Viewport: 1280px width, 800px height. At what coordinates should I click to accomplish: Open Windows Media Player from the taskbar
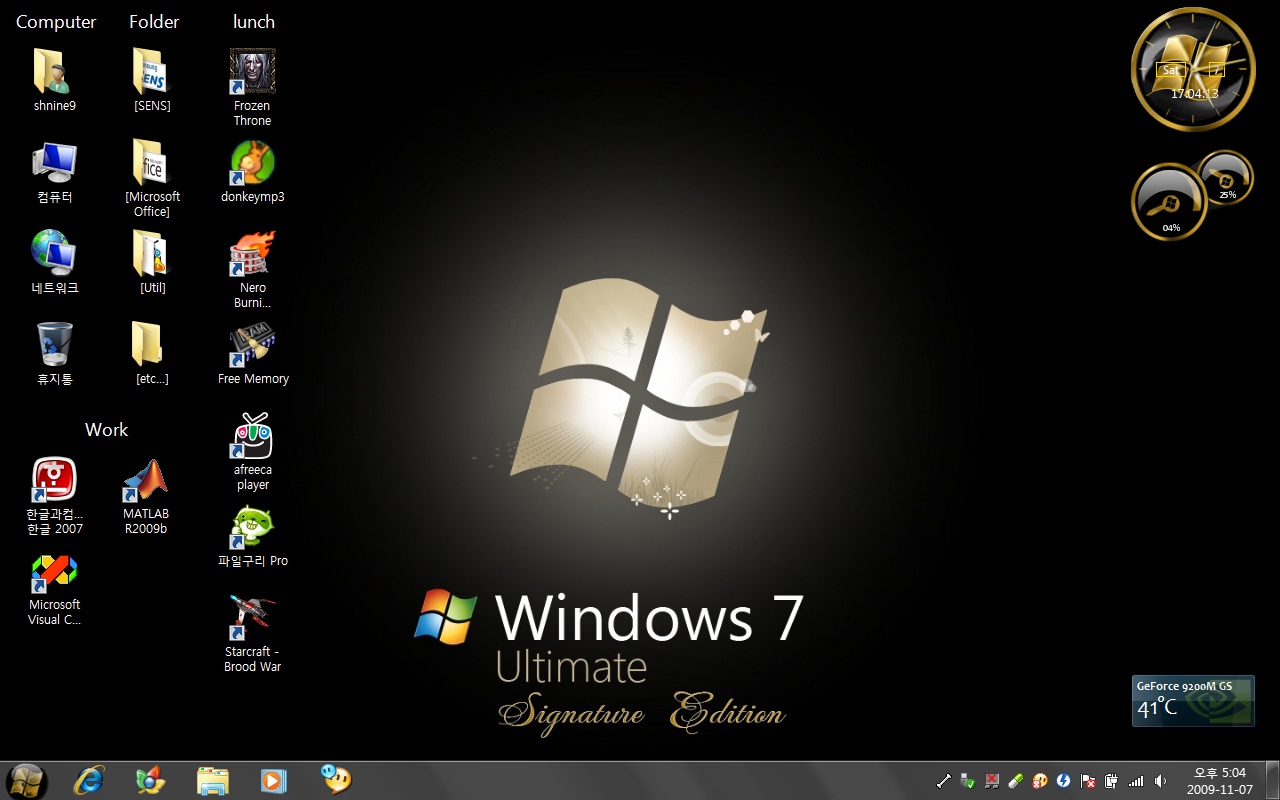click(273, 780)
